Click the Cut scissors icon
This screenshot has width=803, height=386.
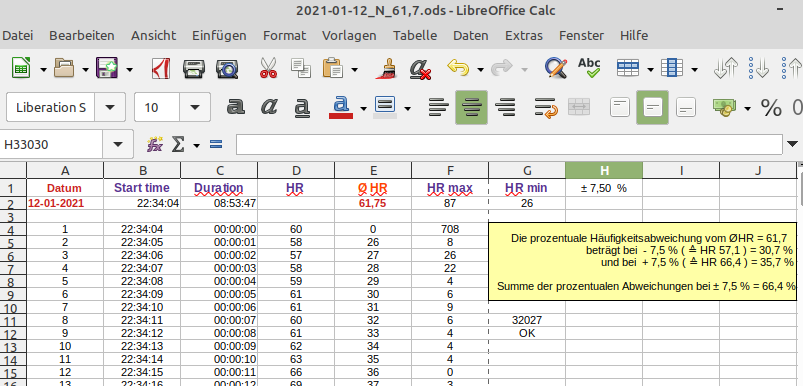point(268,68)
